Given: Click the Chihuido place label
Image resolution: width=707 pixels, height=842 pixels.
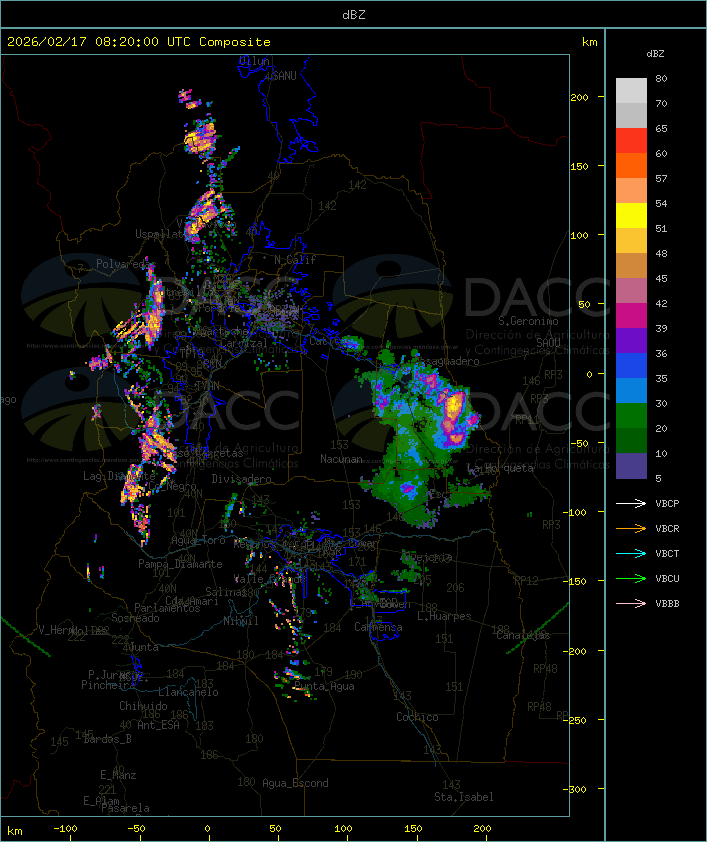Looking at the screenshot, I should (x=143, y=706).
